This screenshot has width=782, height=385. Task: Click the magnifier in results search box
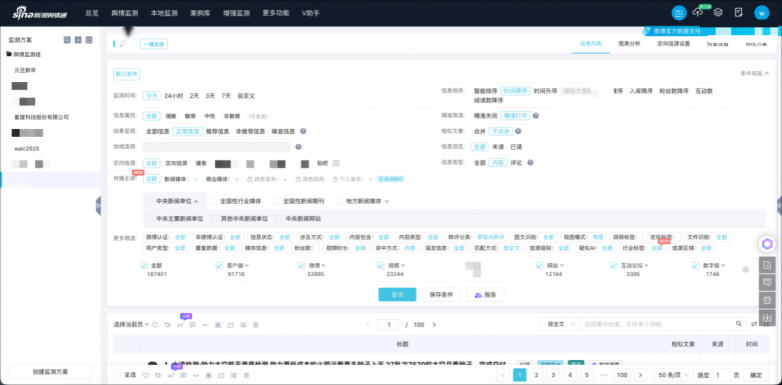click(739, 324)
